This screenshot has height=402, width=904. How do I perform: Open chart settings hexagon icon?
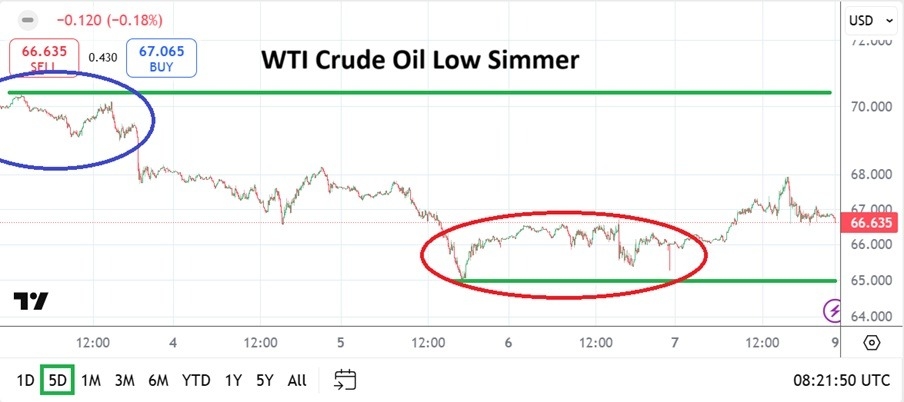[x=871, y=343]
